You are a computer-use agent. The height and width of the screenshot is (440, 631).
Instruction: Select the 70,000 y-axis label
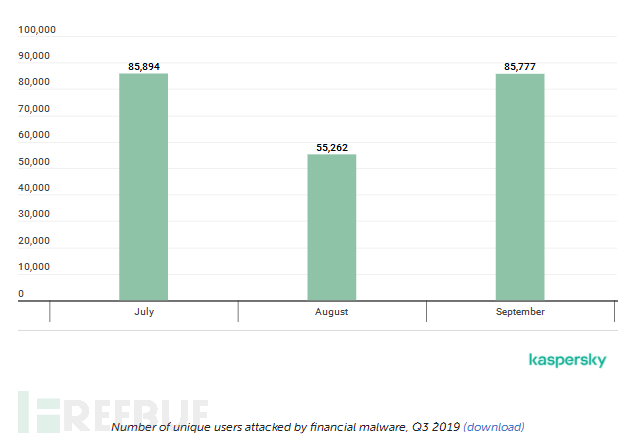pos(34,109)
